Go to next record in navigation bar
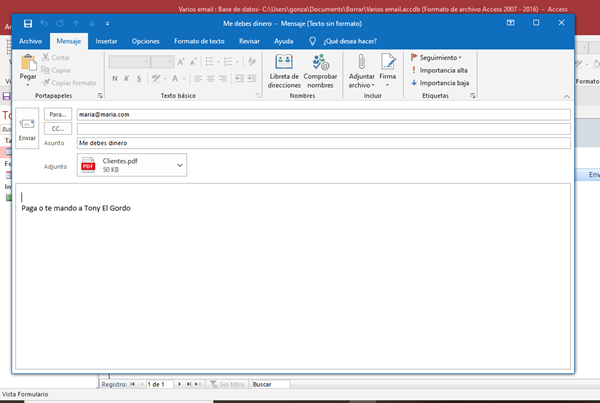The width and height of the screenshot is (600, 403). tap(178, 384)
